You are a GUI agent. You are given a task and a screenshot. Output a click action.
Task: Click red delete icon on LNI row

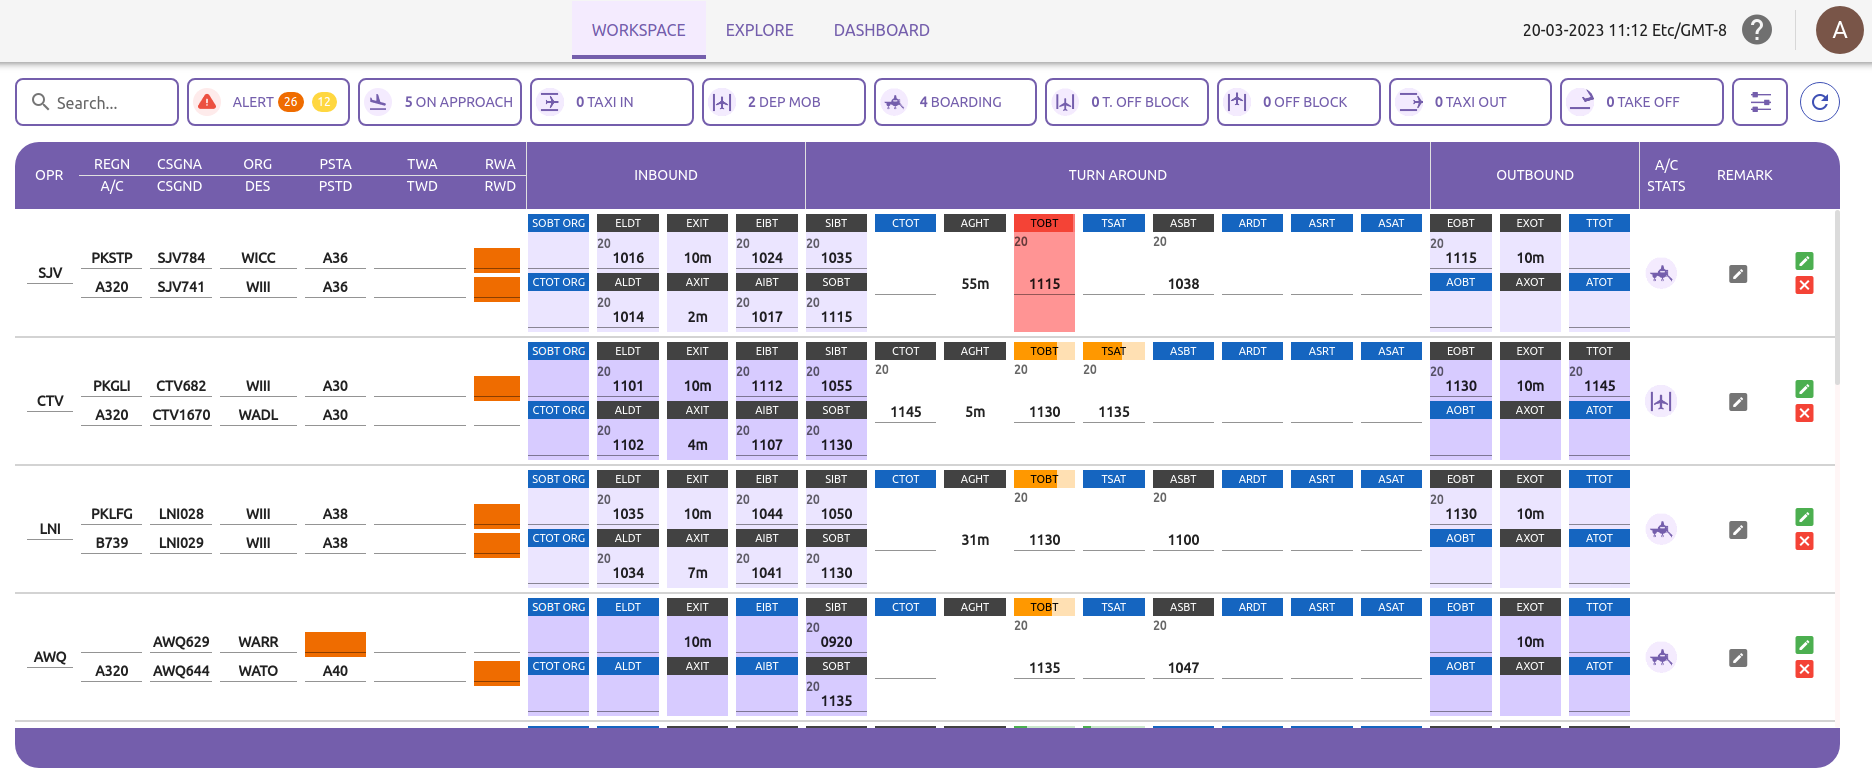coord(1804,541)
